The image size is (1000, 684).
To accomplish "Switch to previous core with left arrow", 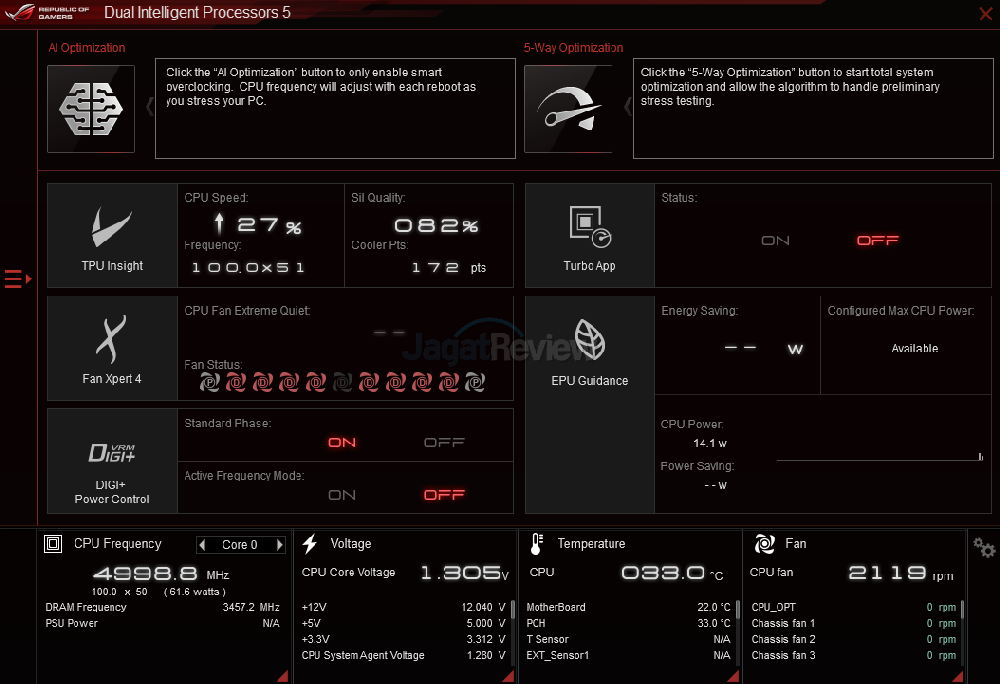I will pyautogui.click(x=203, y=545).
